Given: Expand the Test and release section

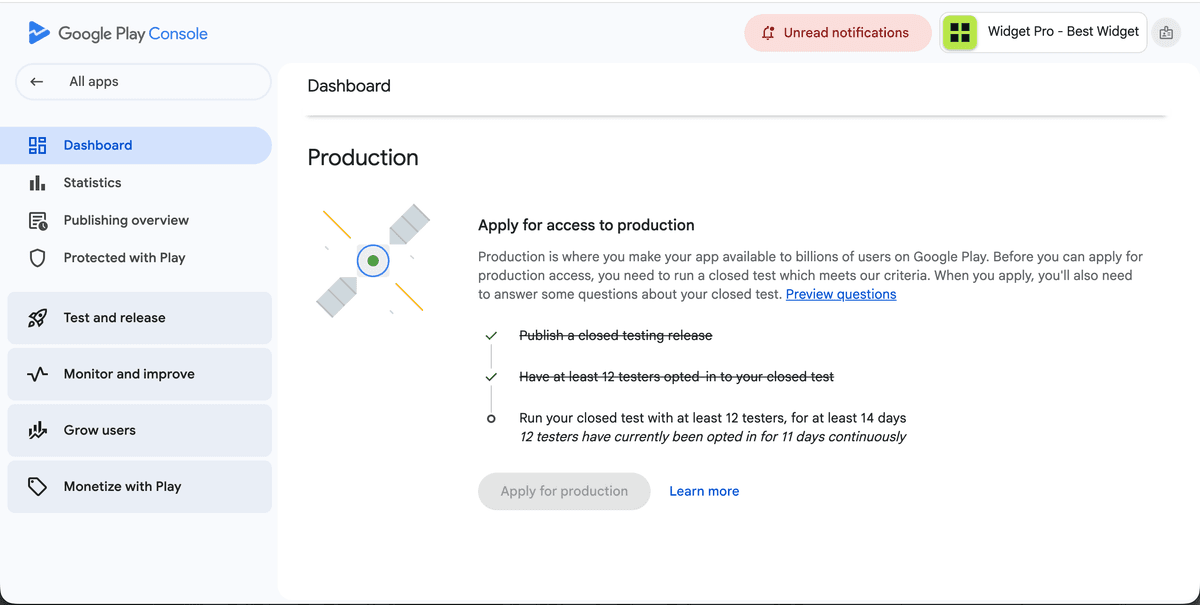Looking at the screenshot, I should coord(139,318).
